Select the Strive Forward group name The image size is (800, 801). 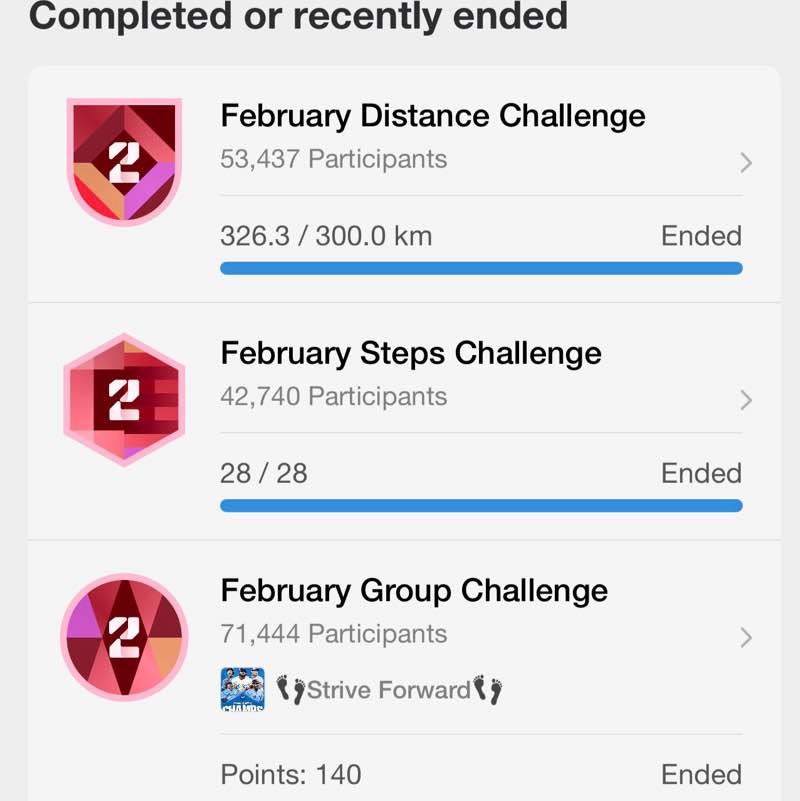[x=389, y=690]
